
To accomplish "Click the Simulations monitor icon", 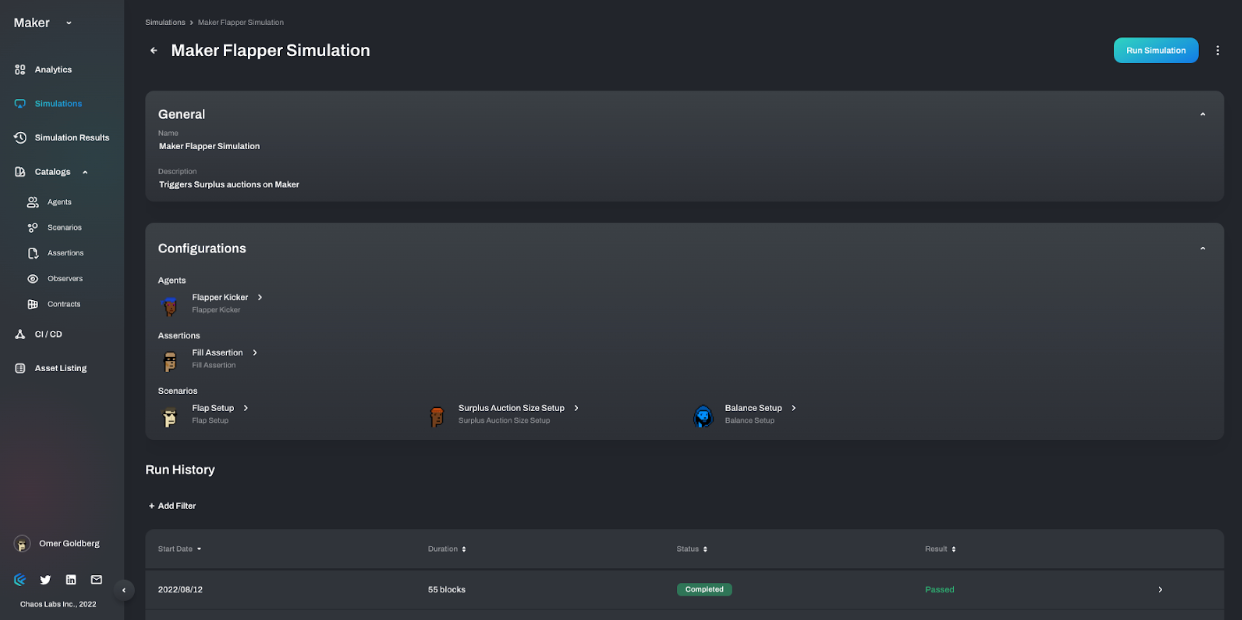I will coord(20,104).
